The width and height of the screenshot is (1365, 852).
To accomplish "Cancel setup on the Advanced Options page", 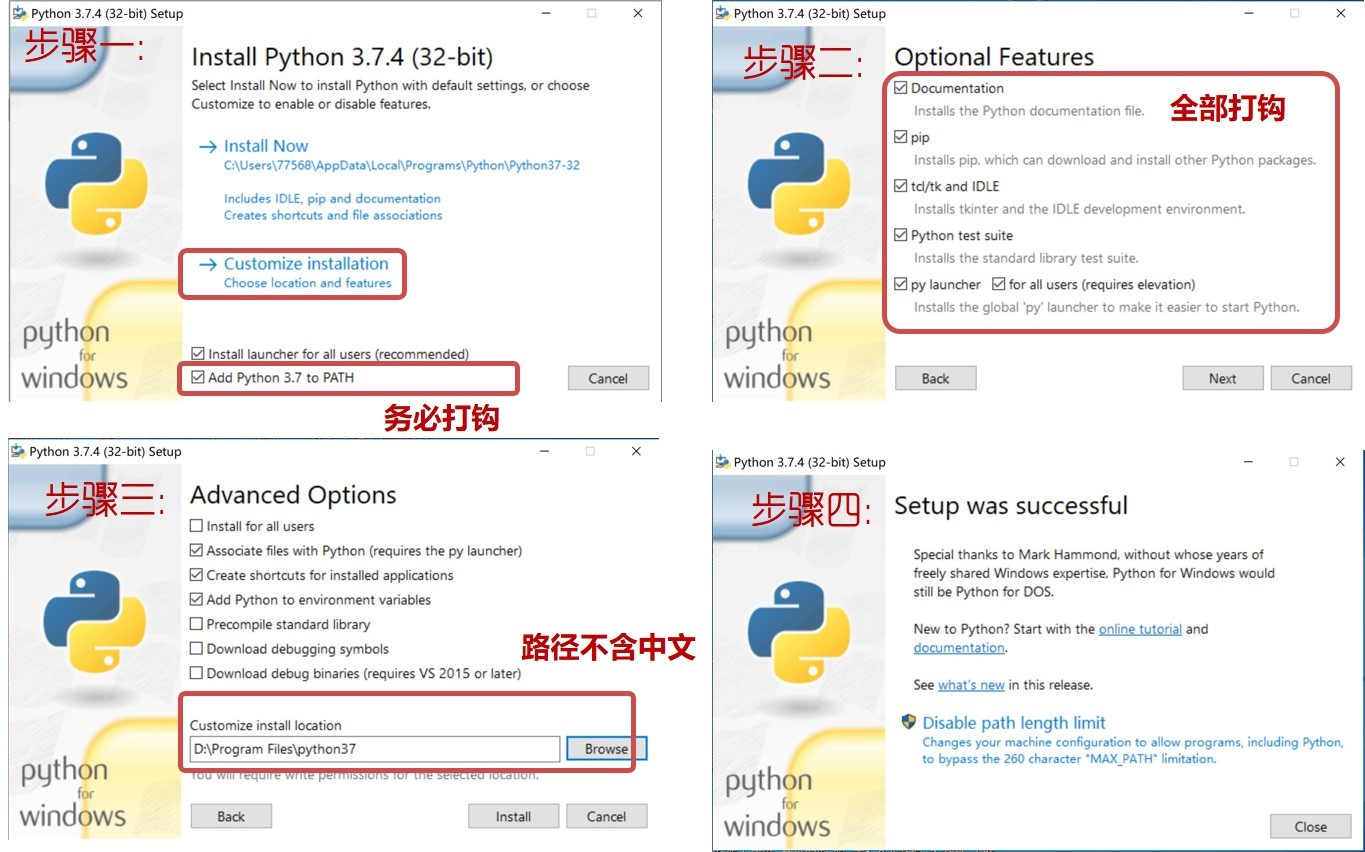I will pyautogui.click(x=606, y=817).
